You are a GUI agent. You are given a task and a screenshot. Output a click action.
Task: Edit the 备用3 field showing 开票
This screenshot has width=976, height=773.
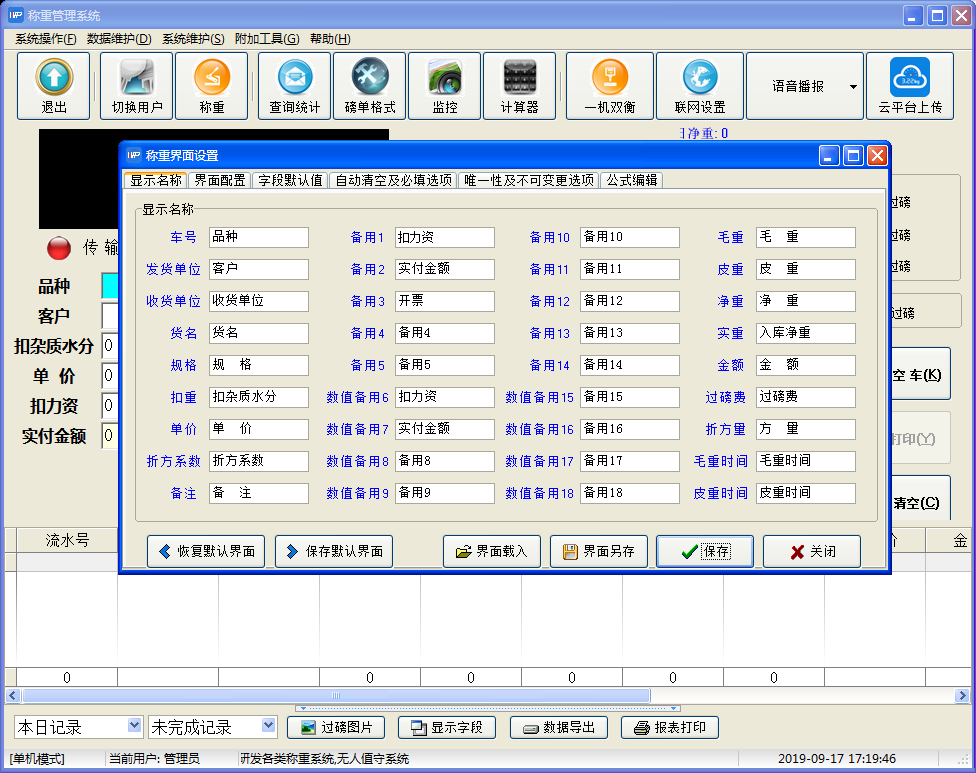tap(444, 301)
